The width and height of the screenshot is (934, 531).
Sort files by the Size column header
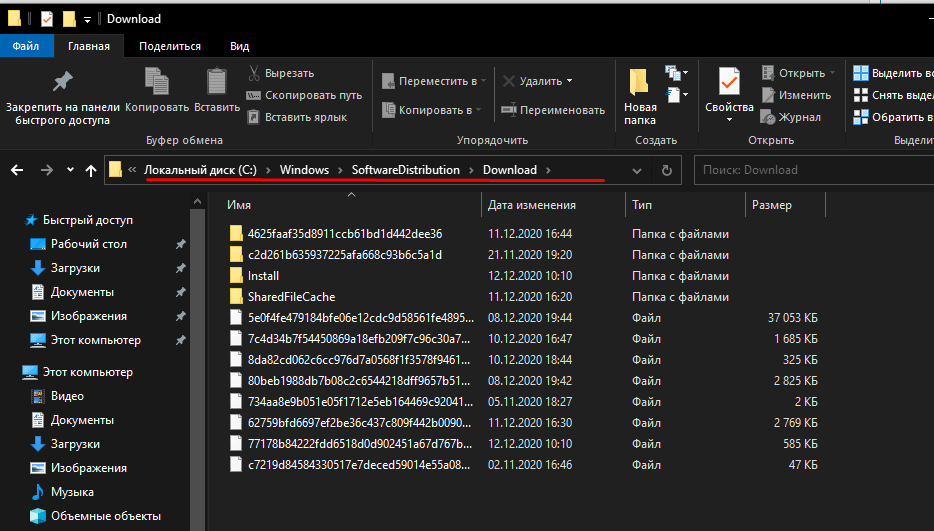pos(772,205)
